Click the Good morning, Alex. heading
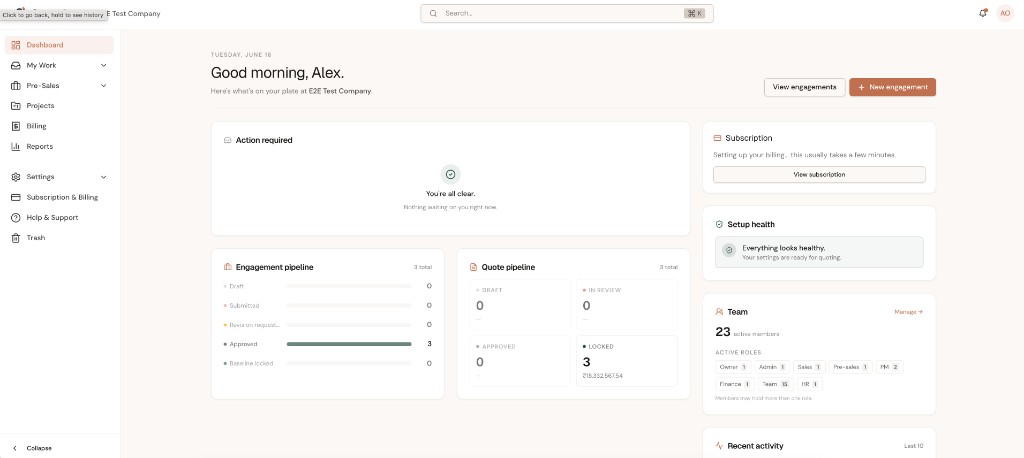Image resolution: width=1024 pixels, height=458 pixels. [x=278, y=73]
